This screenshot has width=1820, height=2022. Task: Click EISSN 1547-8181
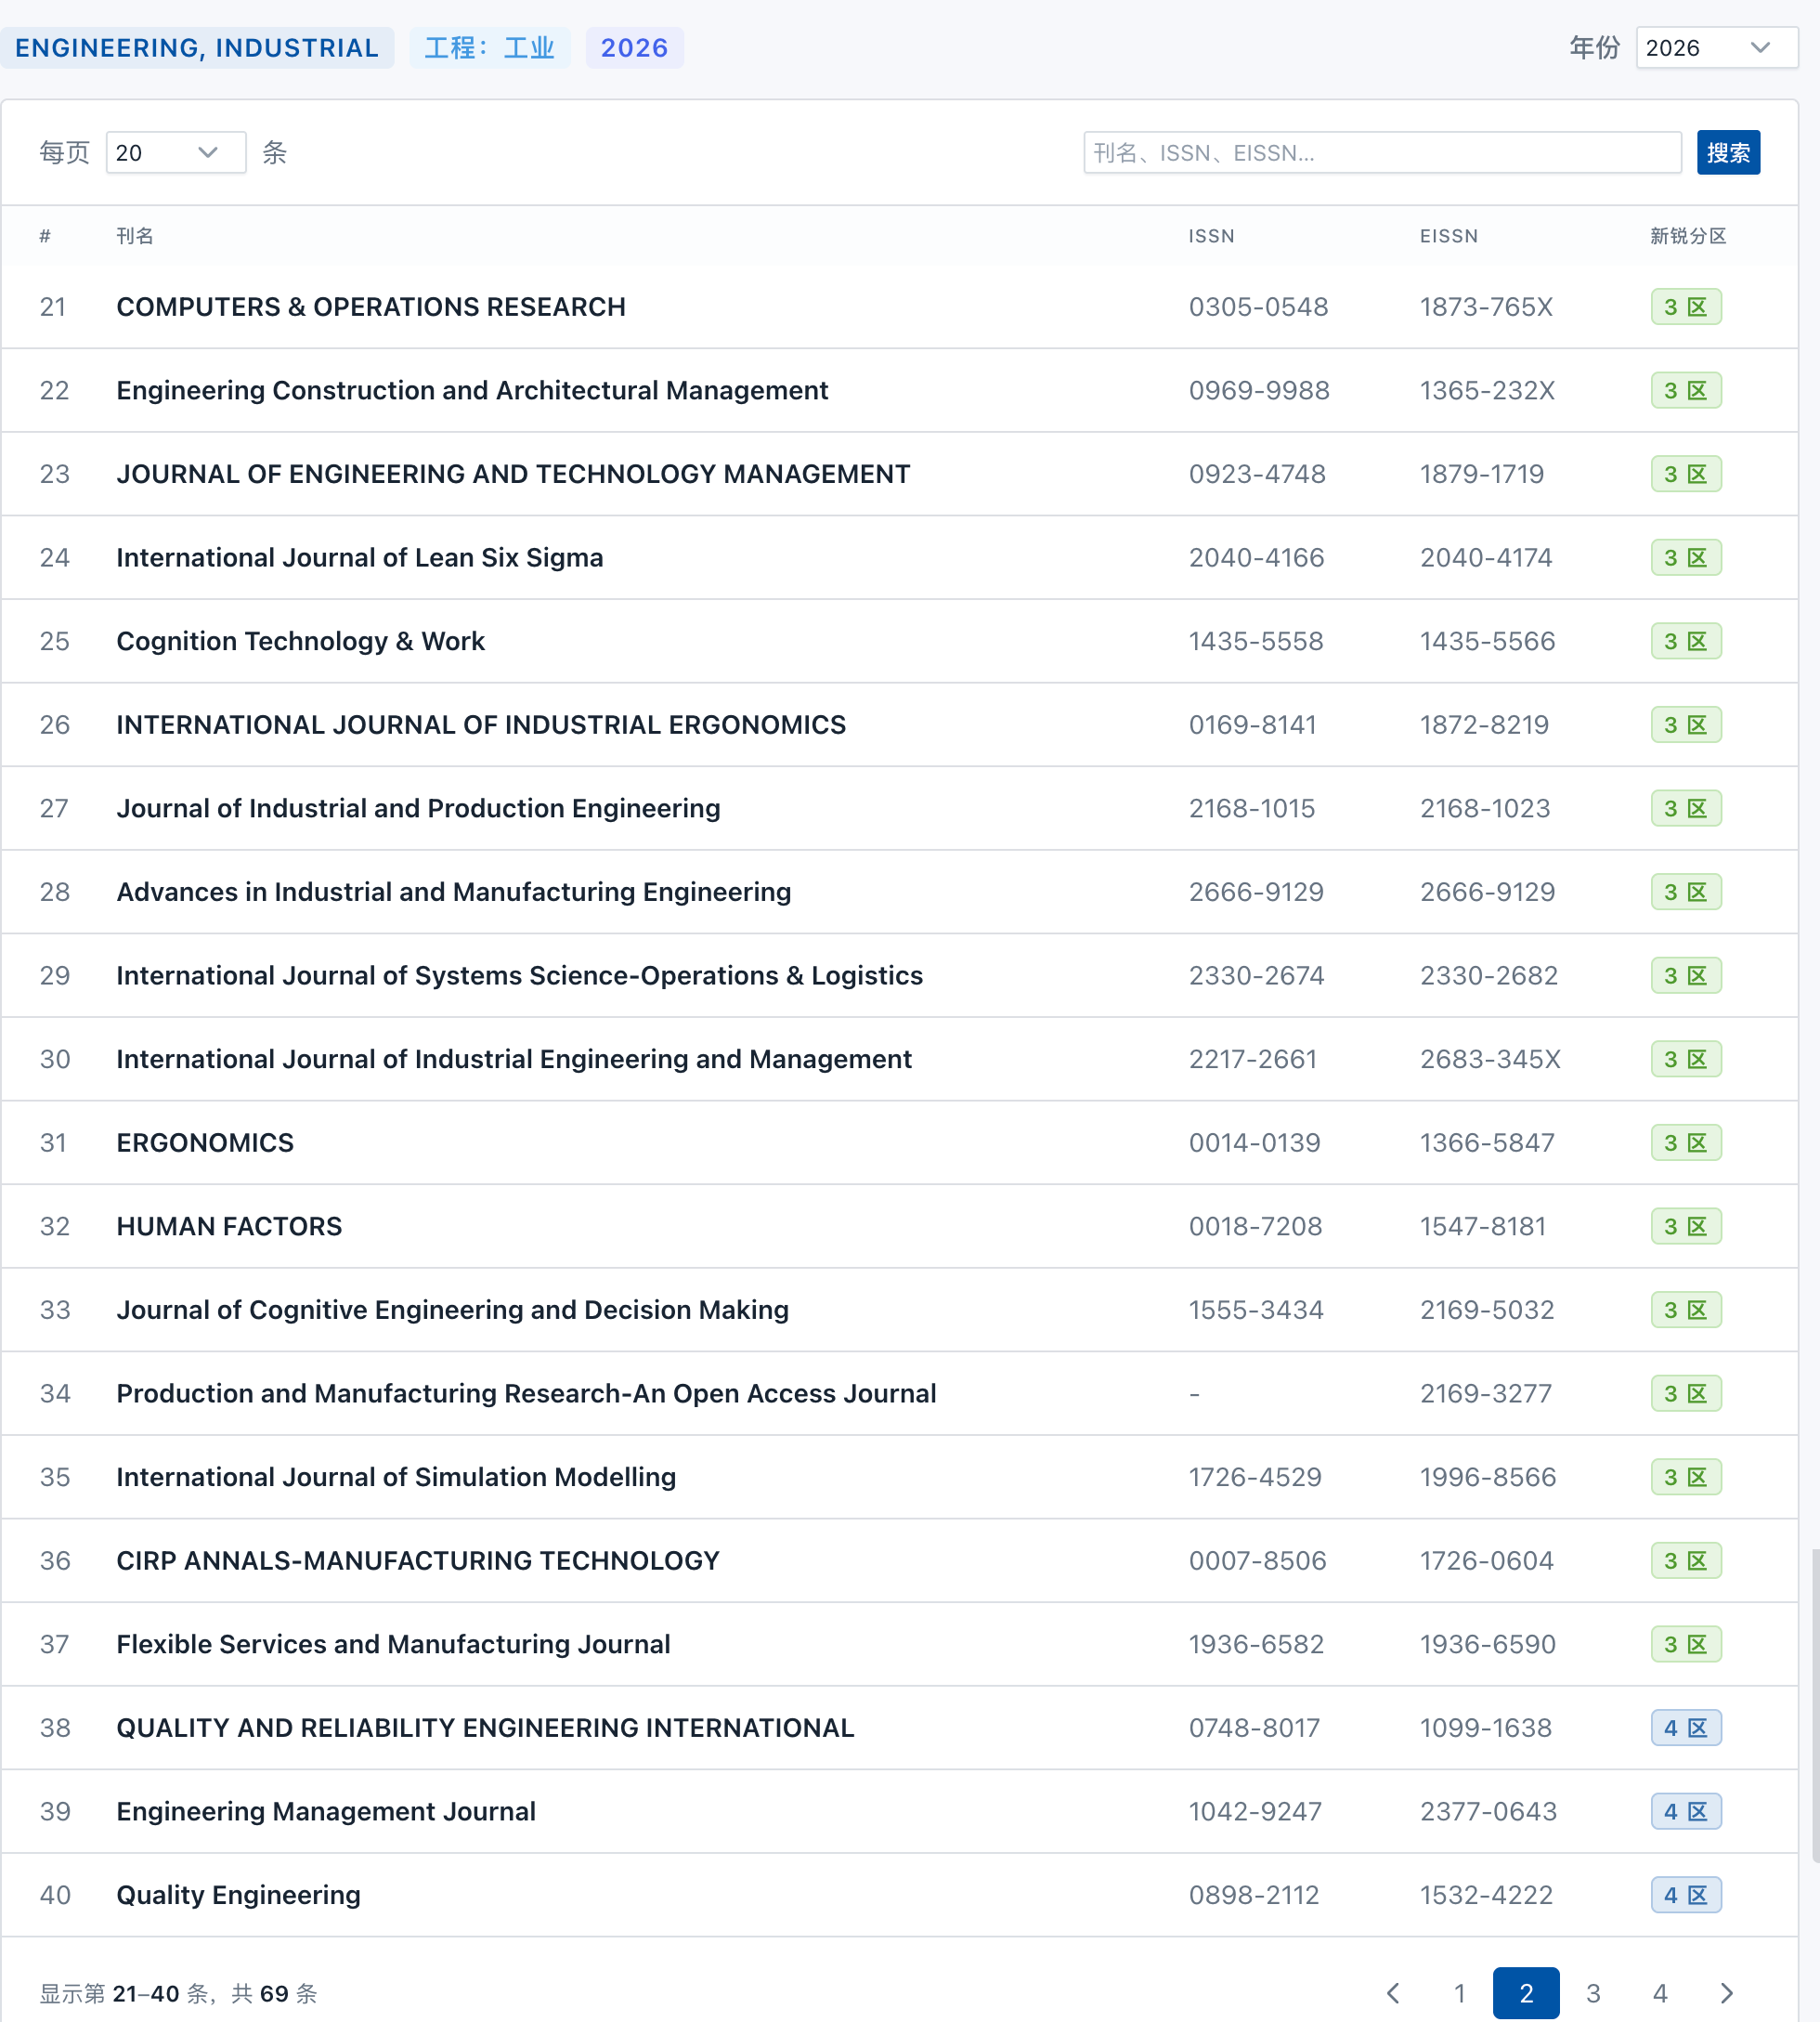tap(1483, 1226)
